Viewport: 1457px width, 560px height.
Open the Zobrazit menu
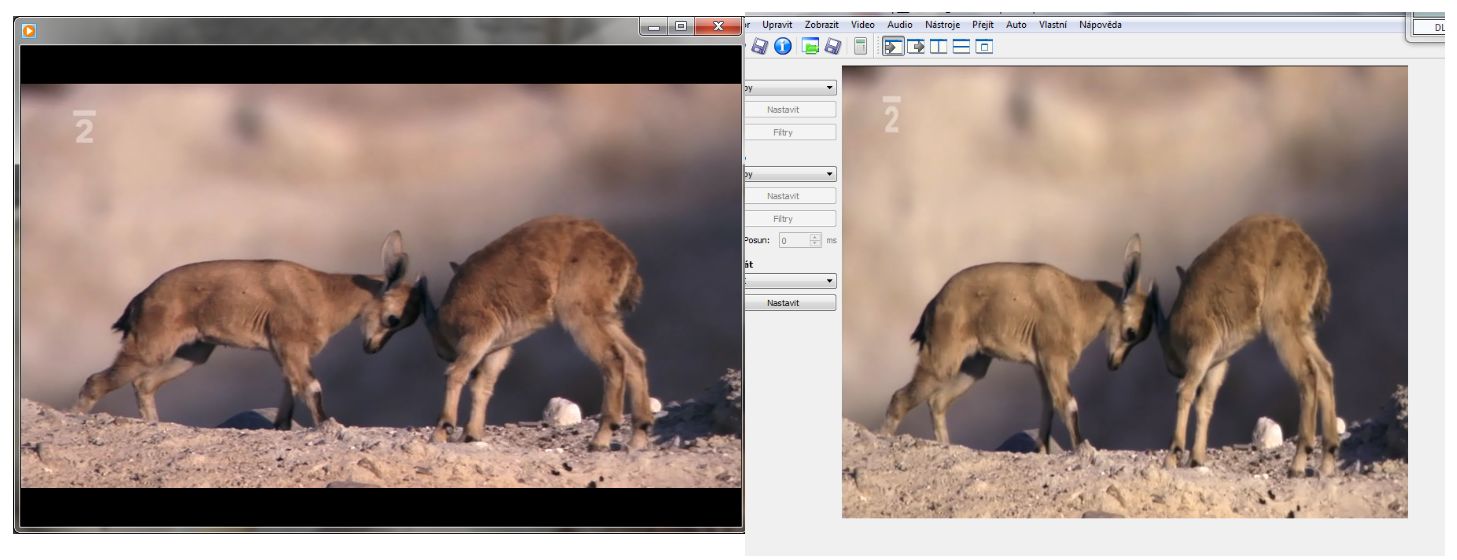[x=821, y=24]
